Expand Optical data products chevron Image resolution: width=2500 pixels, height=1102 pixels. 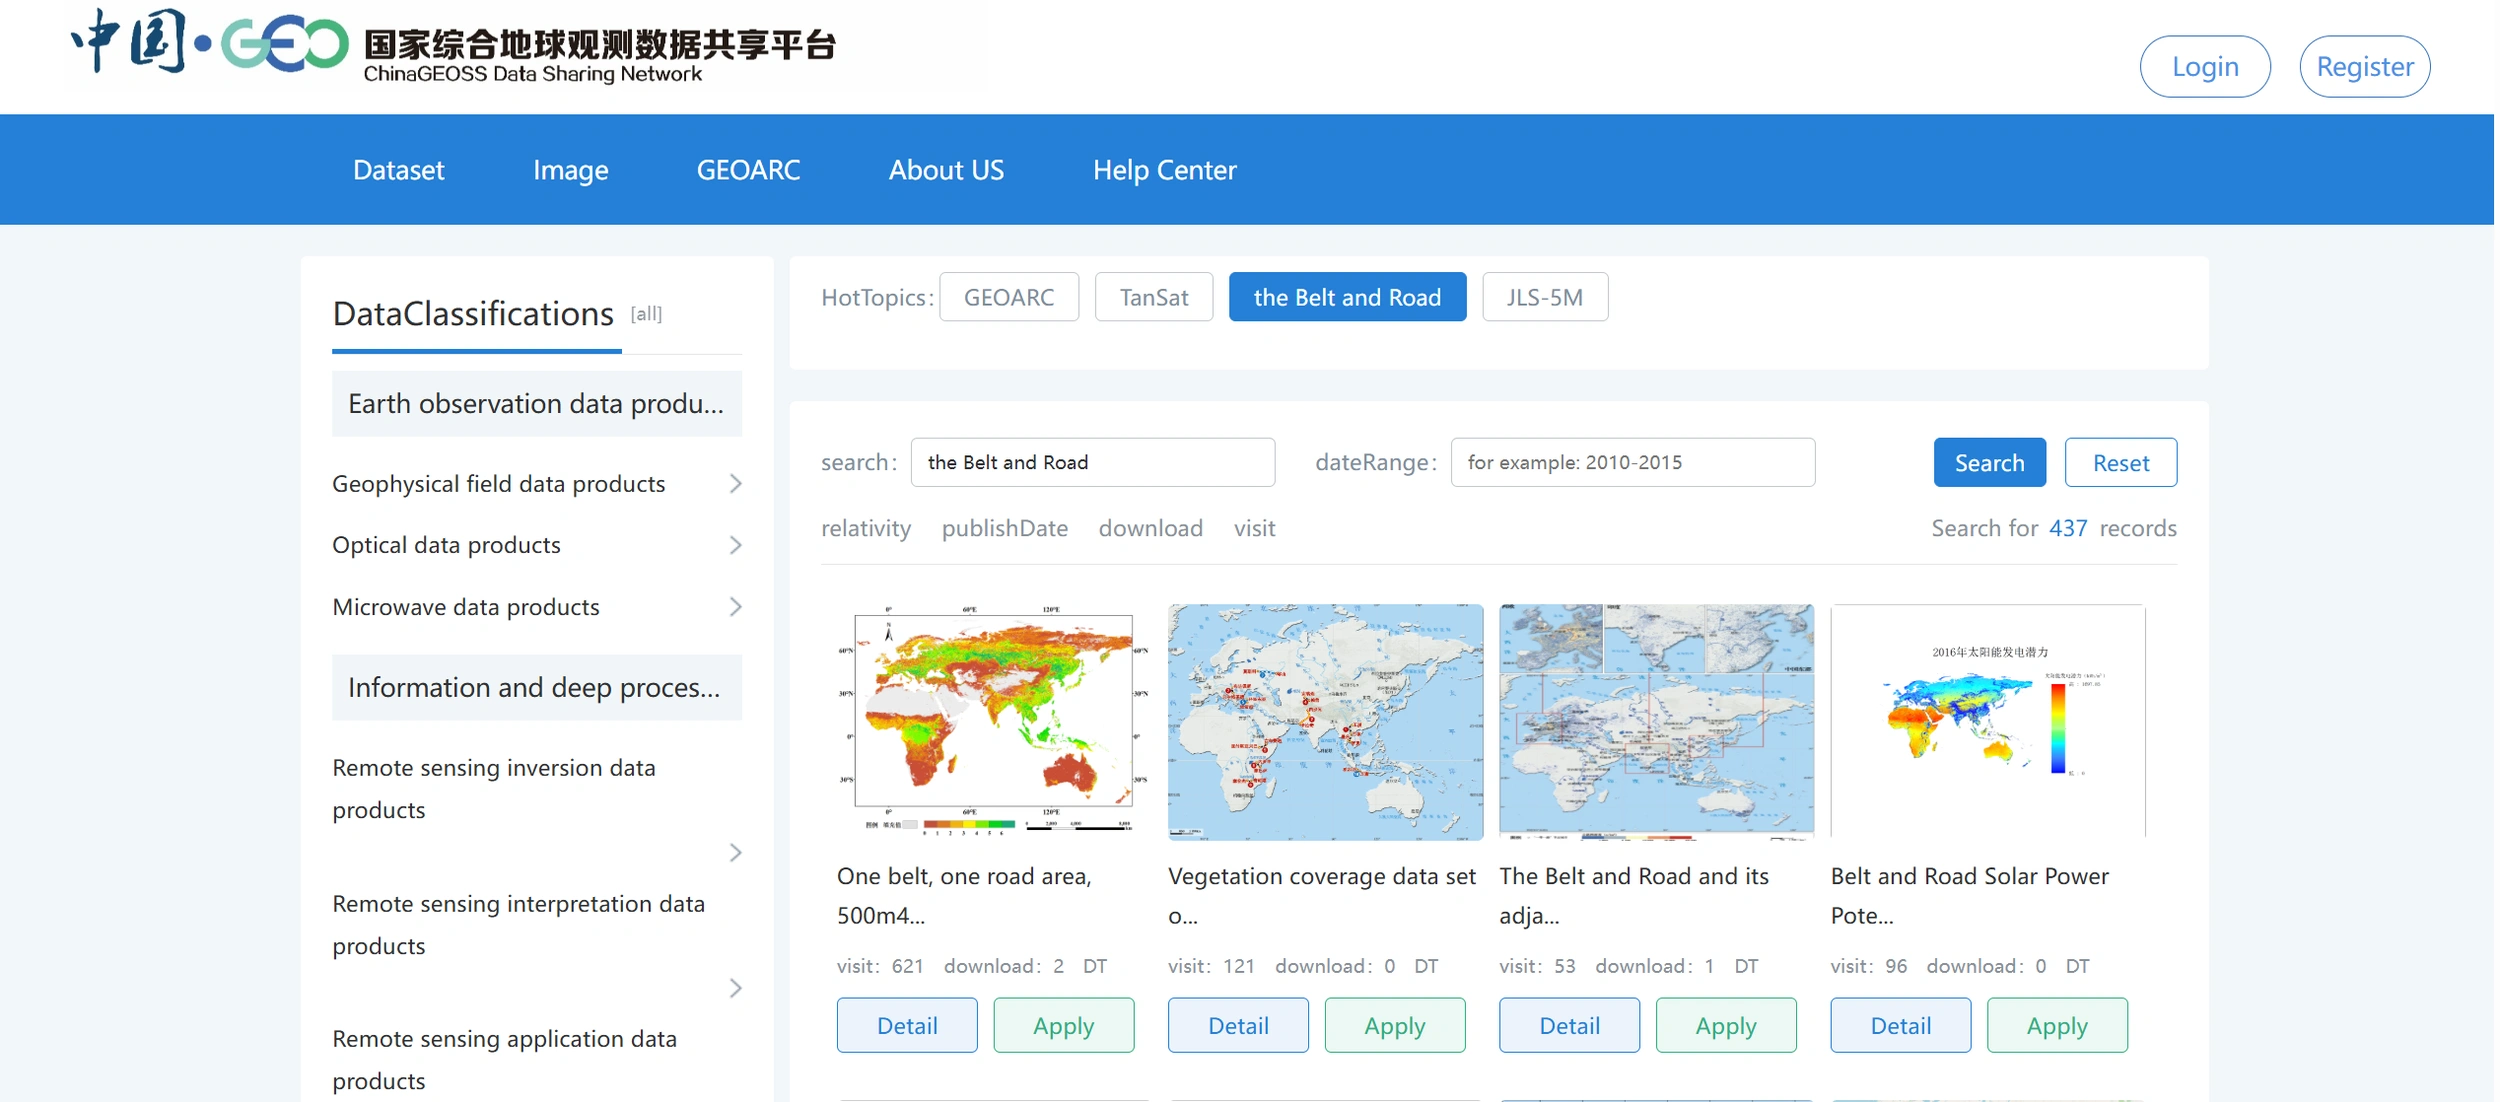click(x=735, y=545)
